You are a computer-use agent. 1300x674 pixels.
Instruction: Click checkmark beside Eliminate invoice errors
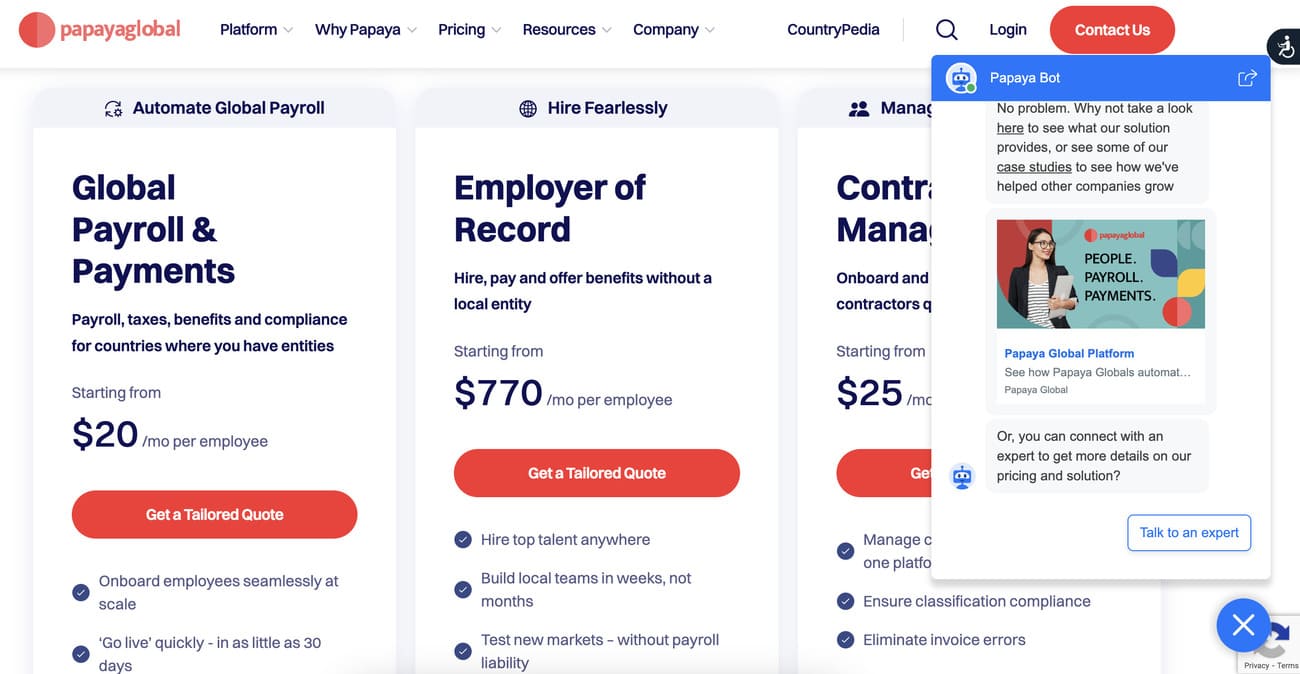pyautogui.click(x=845, y=640)
